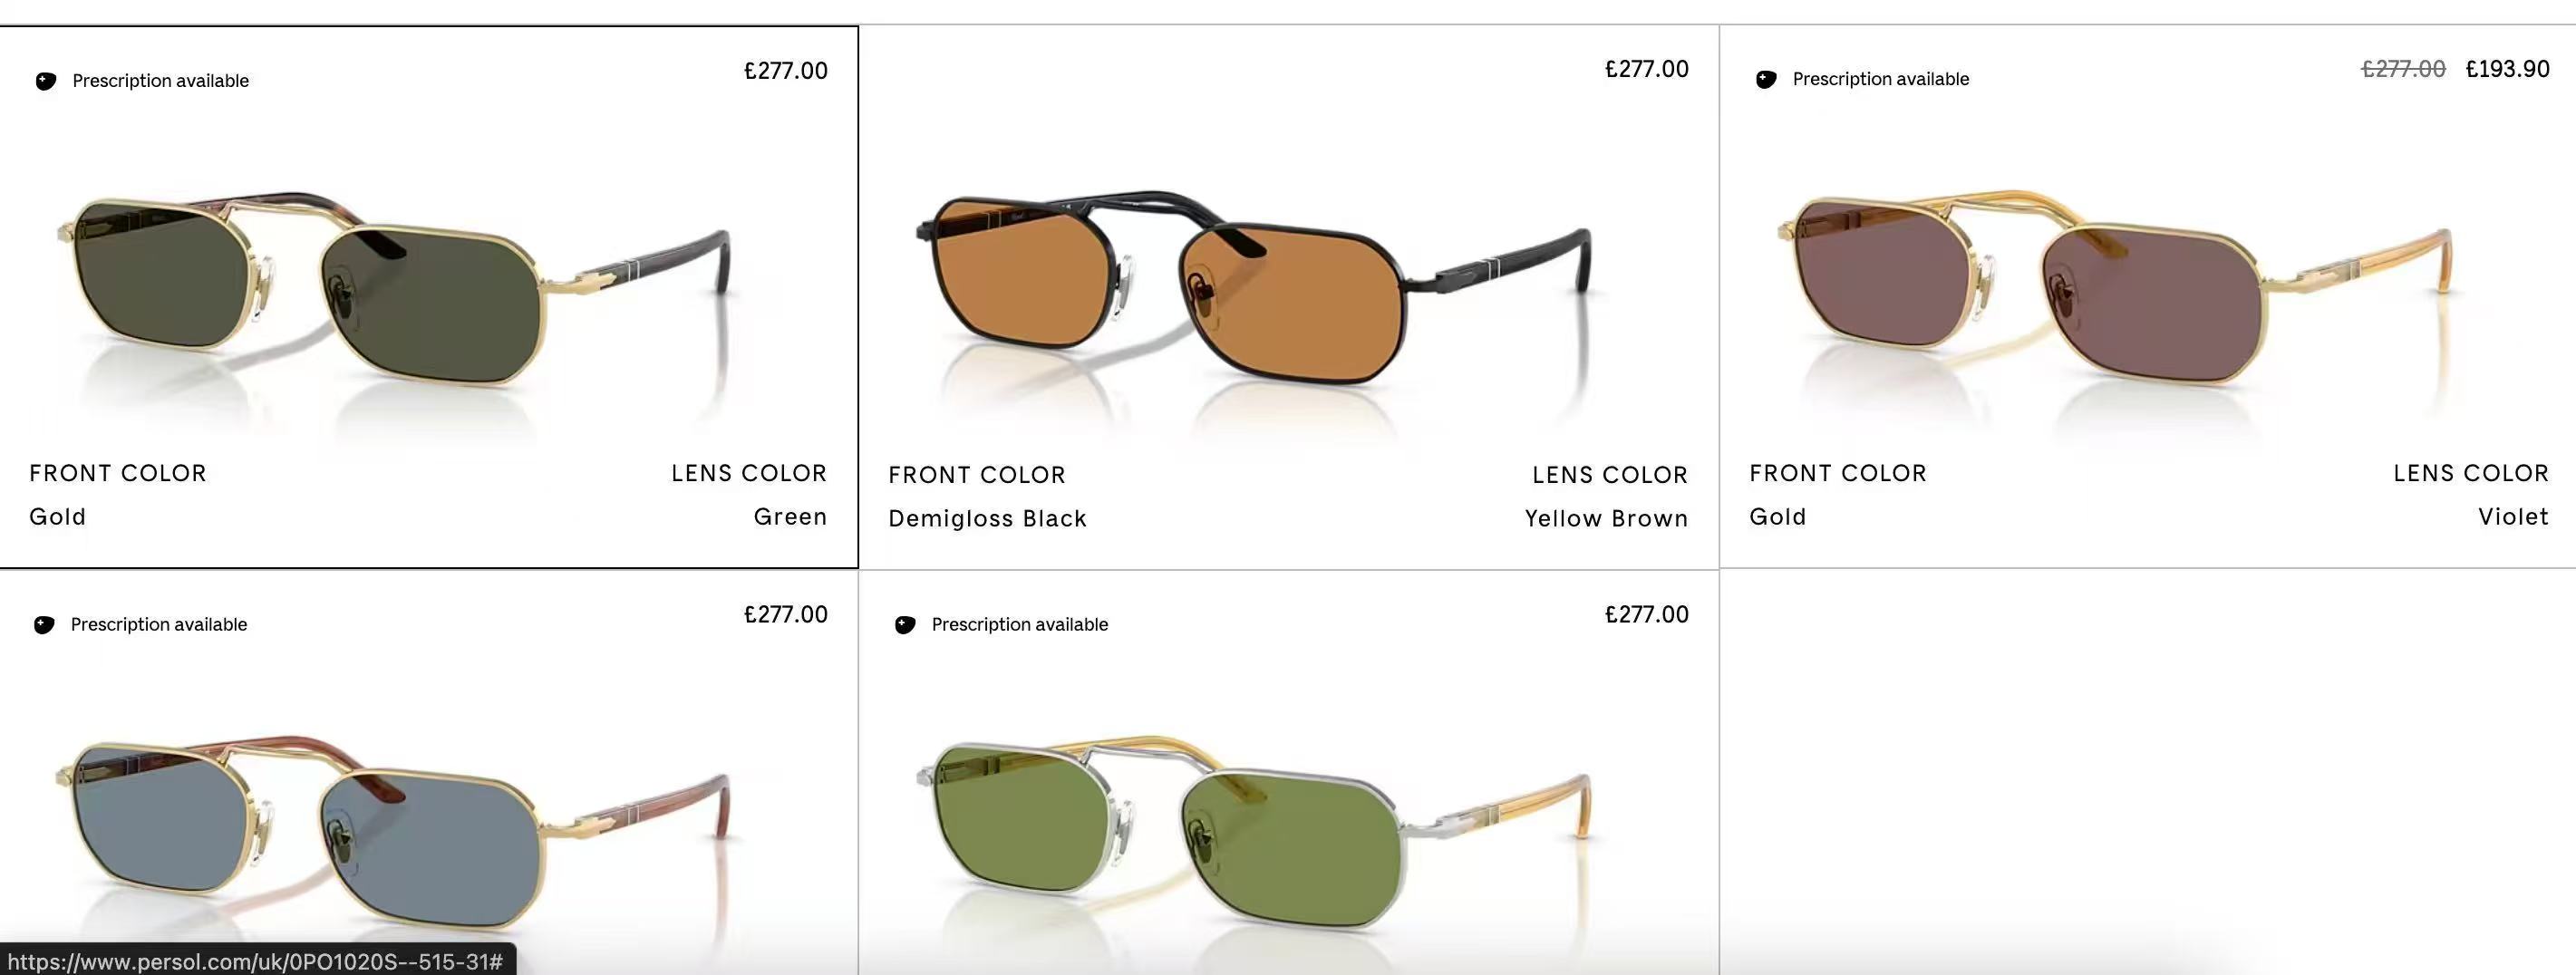2576x975 pixels.
Task: Click the discounted £193.90 price
Action: pyautogui.click(x=2507, y=69)
